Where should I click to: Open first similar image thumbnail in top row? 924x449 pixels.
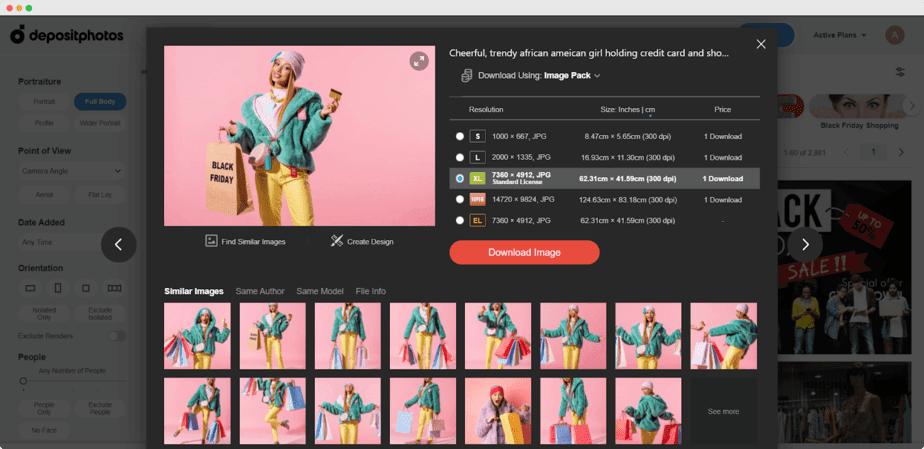197,336
